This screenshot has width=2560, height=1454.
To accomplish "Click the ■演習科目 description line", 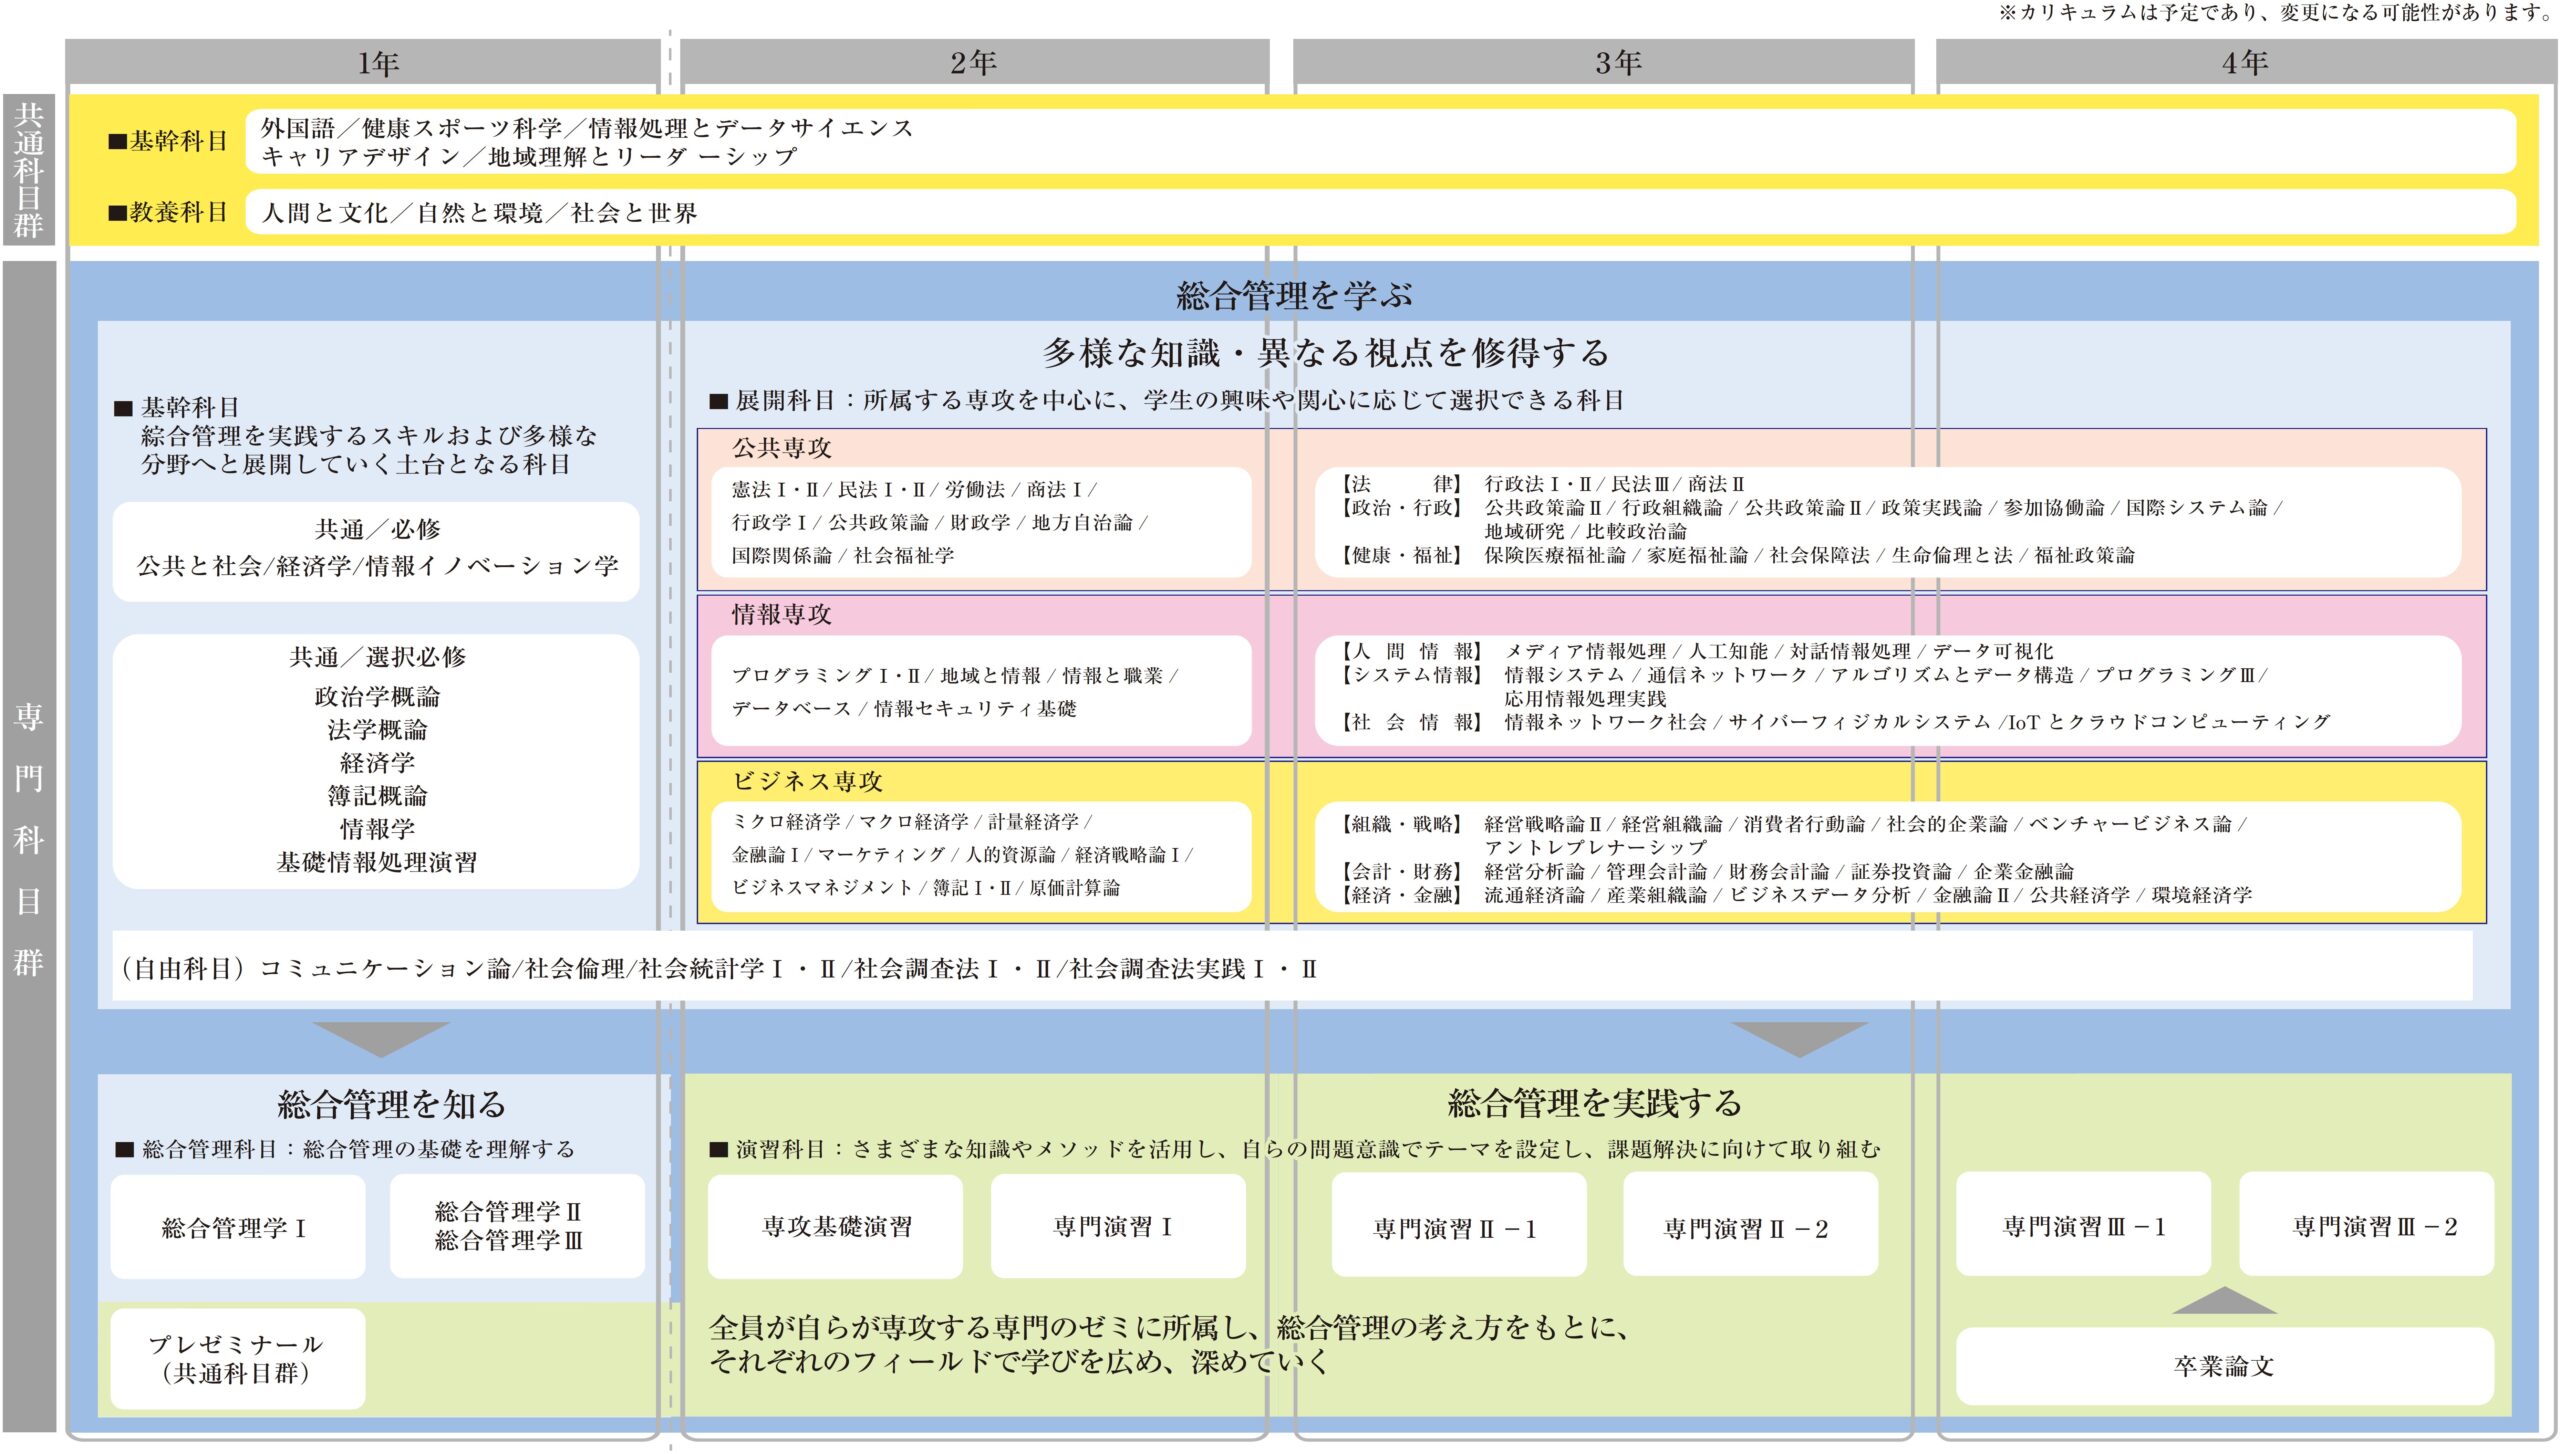I will (x=1295, y=1150).
